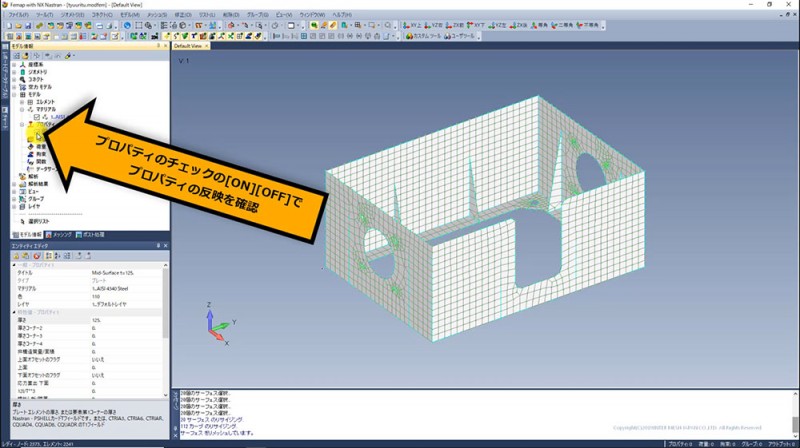Image resolution: width=800 pixels, height=448 pixels.
Task: Expand the 解析結果 tree node
Action: [x=14, y=184]
